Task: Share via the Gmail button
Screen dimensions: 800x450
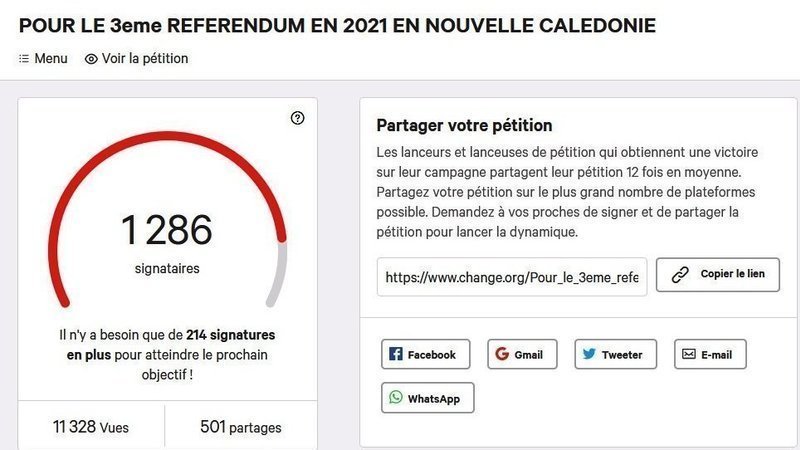Action: coord(521,354)
